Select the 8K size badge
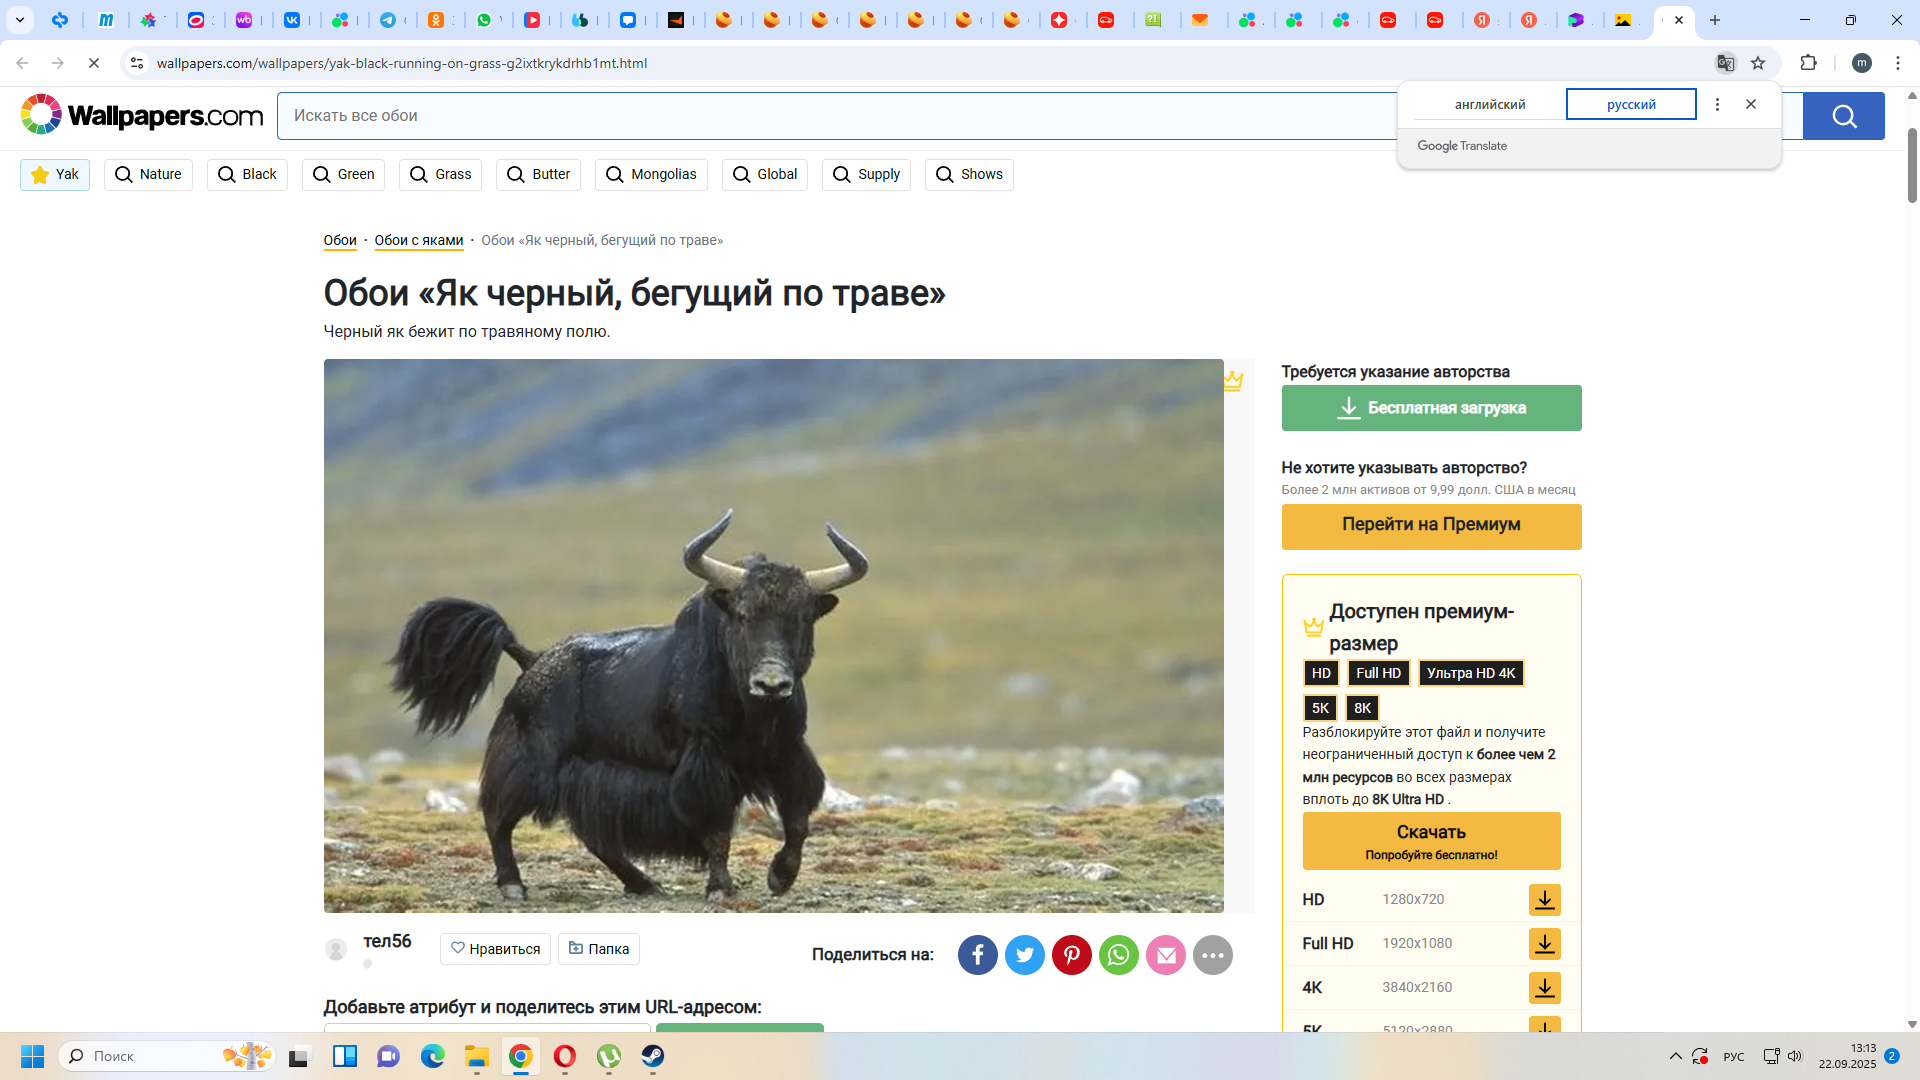This screenshot has height=1080, width=1920. click(1362, 708)
